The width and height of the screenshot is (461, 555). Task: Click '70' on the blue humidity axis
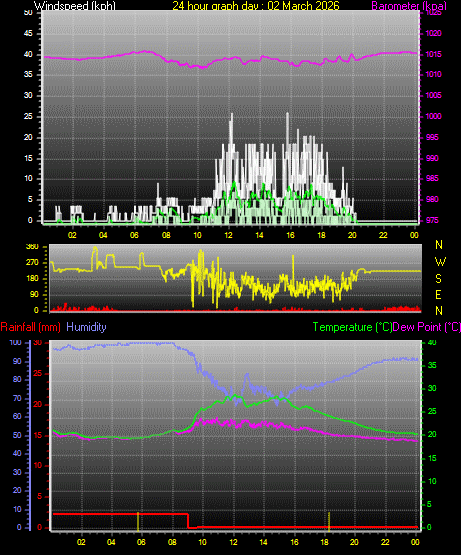(17, 399)
